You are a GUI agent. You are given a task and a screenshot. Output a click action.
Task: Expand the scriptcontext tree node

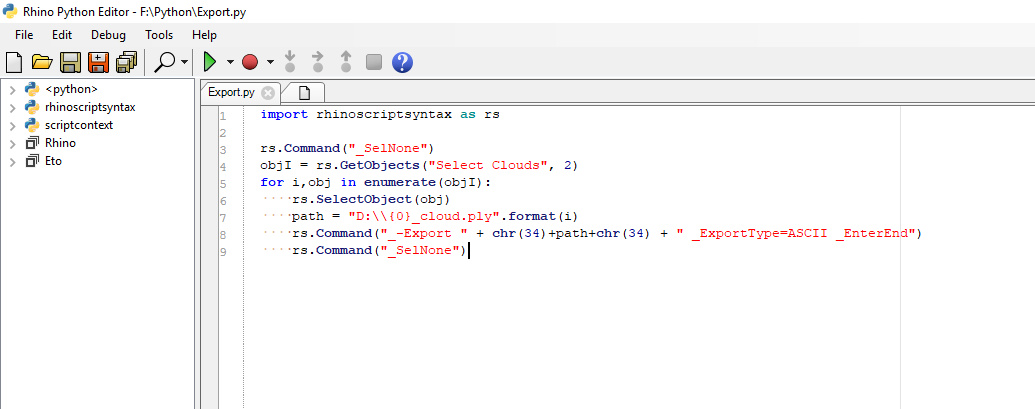[x=13, y=125]
